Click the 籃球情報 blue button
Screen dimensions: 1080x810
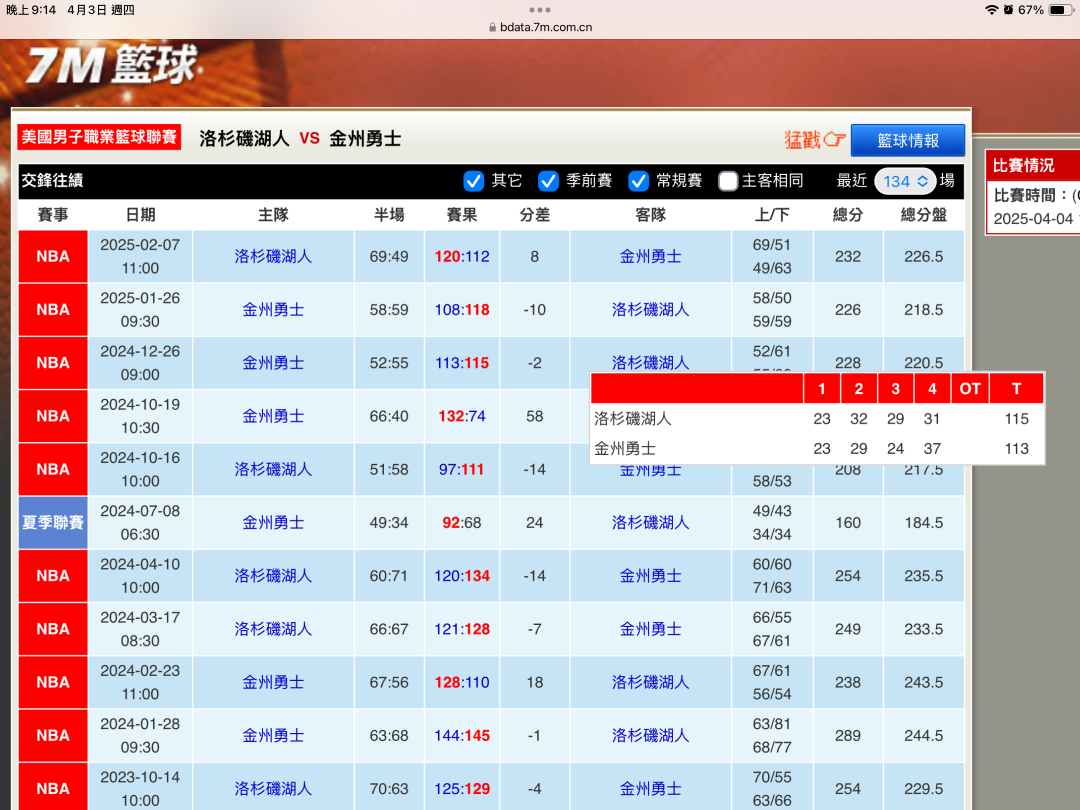click(x=907, y=141)
